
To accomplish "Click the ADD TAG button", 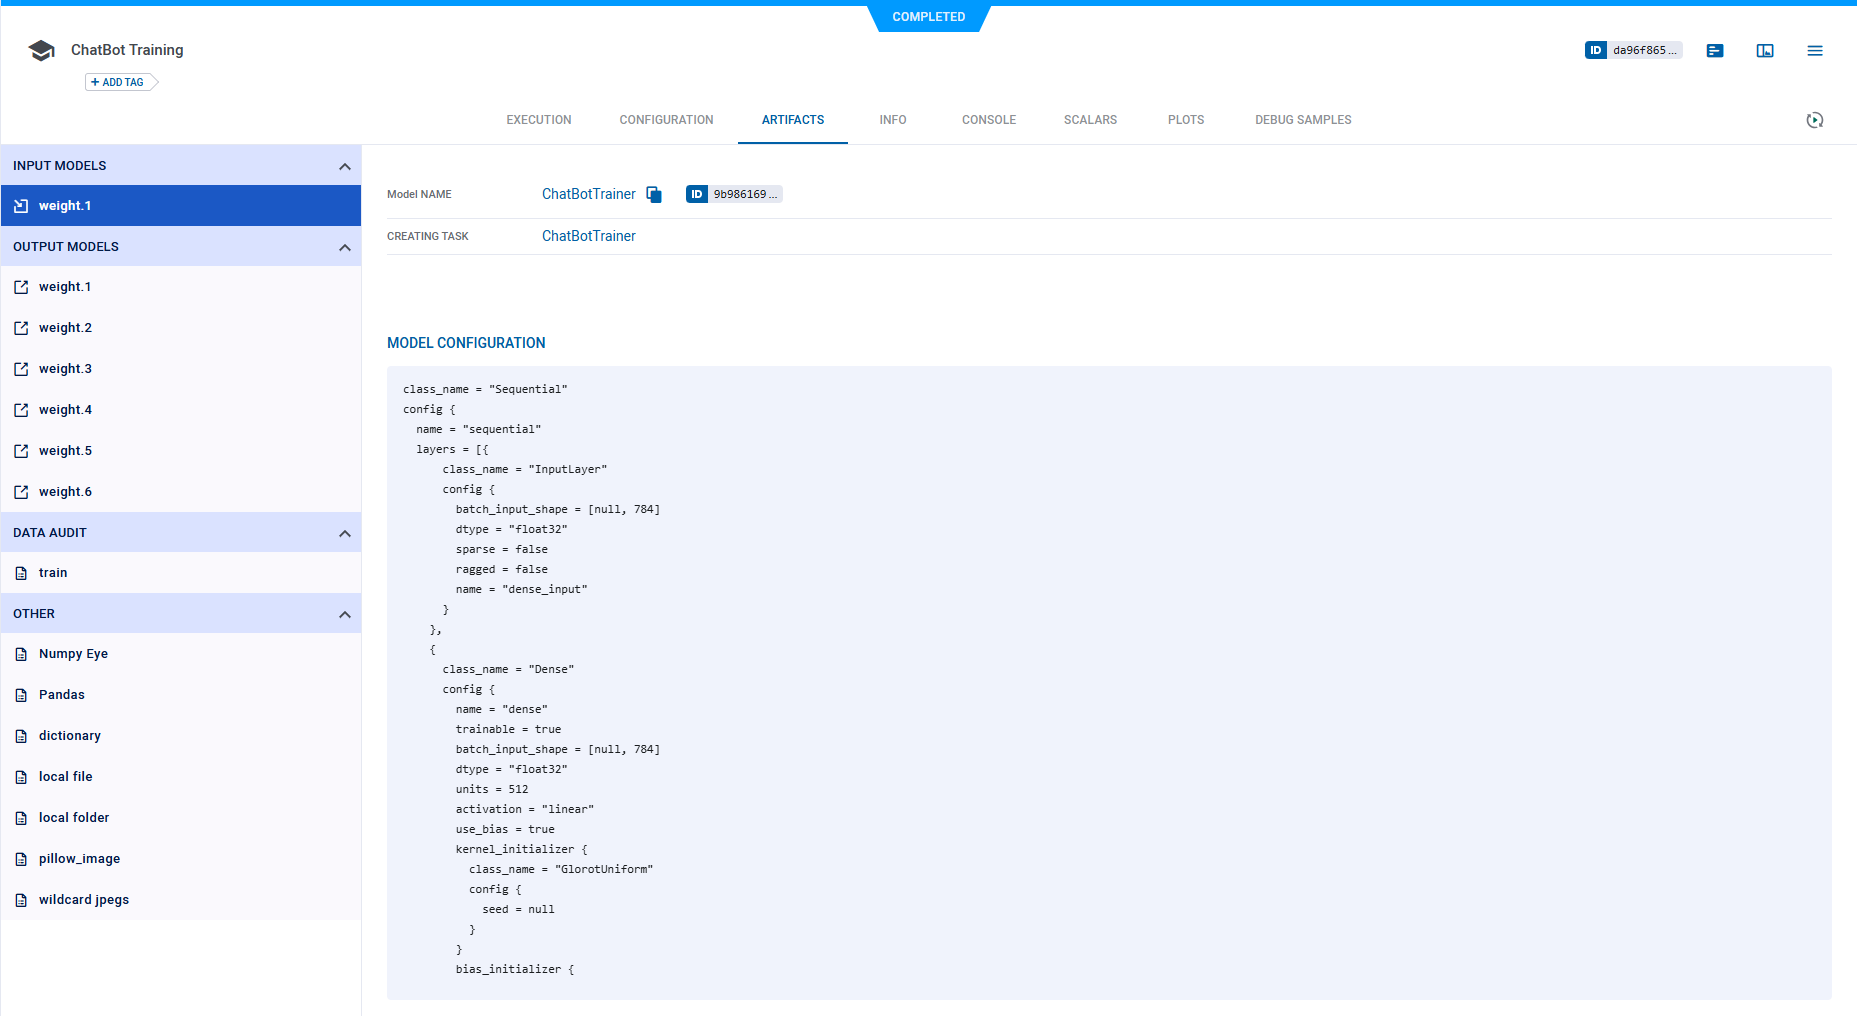I will [x=119, y=81].
